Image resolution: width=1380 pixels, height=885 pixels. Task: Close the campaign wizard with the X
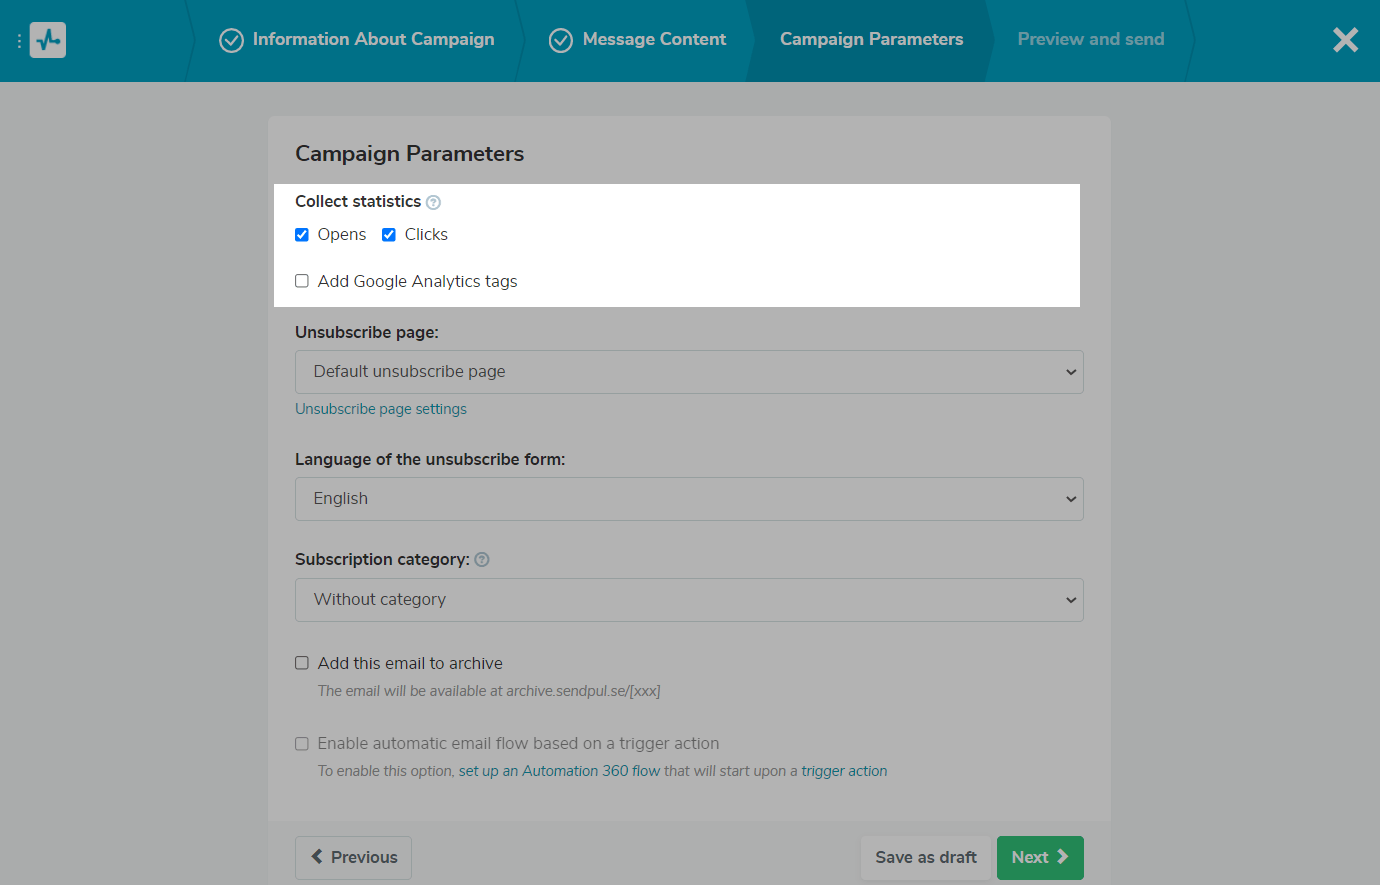click(x=1345, y=40)
